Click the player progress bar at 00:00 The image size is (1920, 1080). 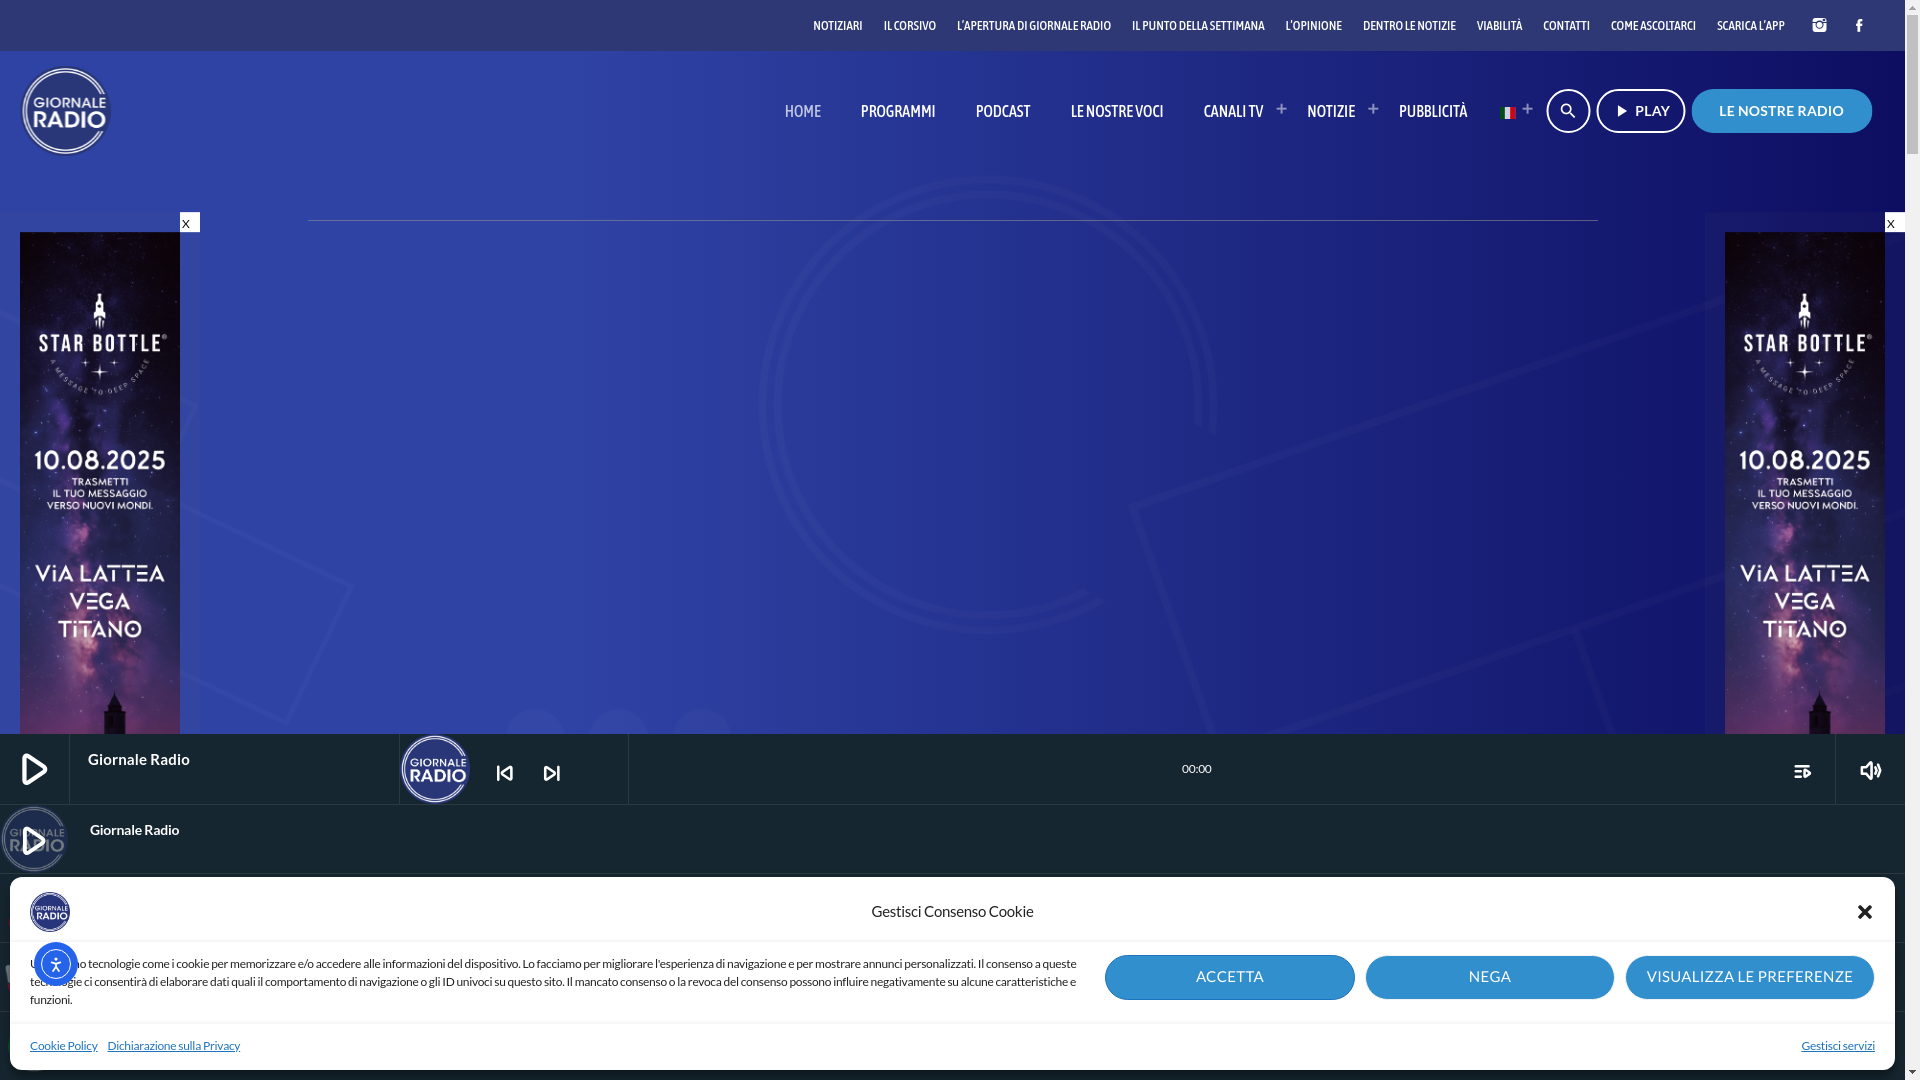pos(1196,769)
